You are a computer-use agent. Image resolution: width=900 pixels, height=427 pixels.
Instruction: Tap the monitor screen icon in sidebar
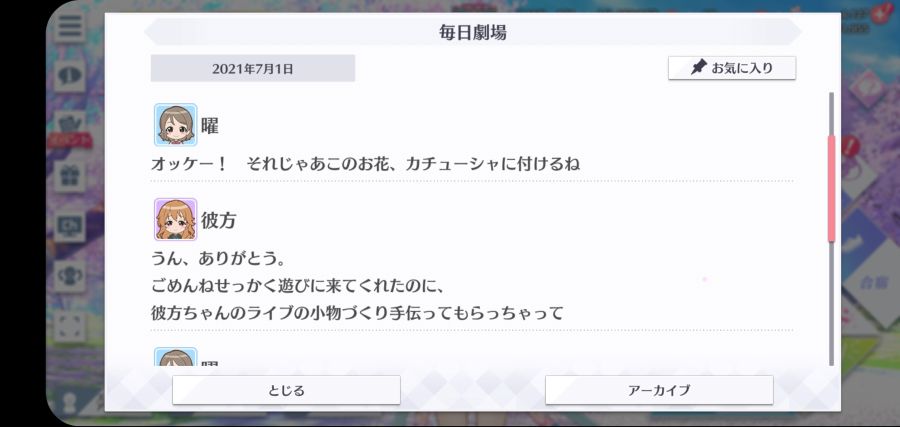coord(70,227)
